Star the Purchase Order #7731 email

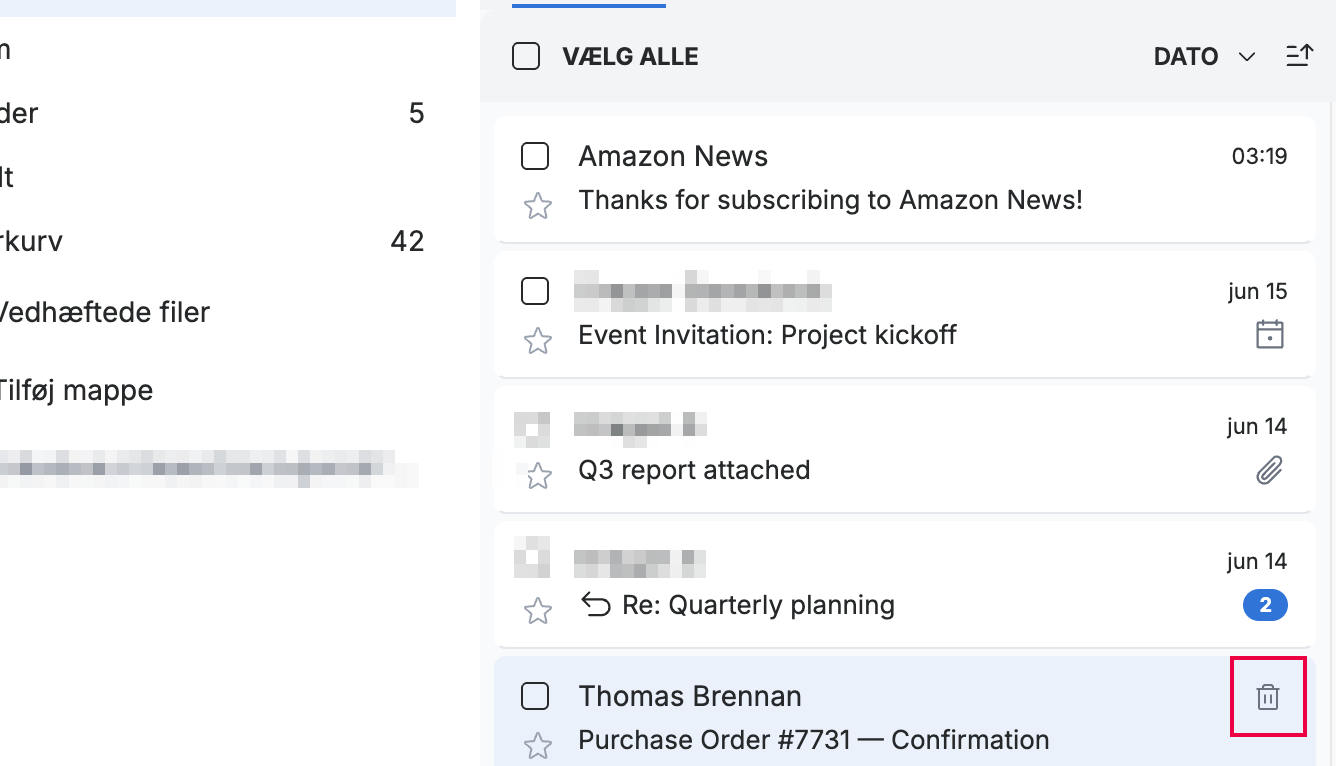538,745
